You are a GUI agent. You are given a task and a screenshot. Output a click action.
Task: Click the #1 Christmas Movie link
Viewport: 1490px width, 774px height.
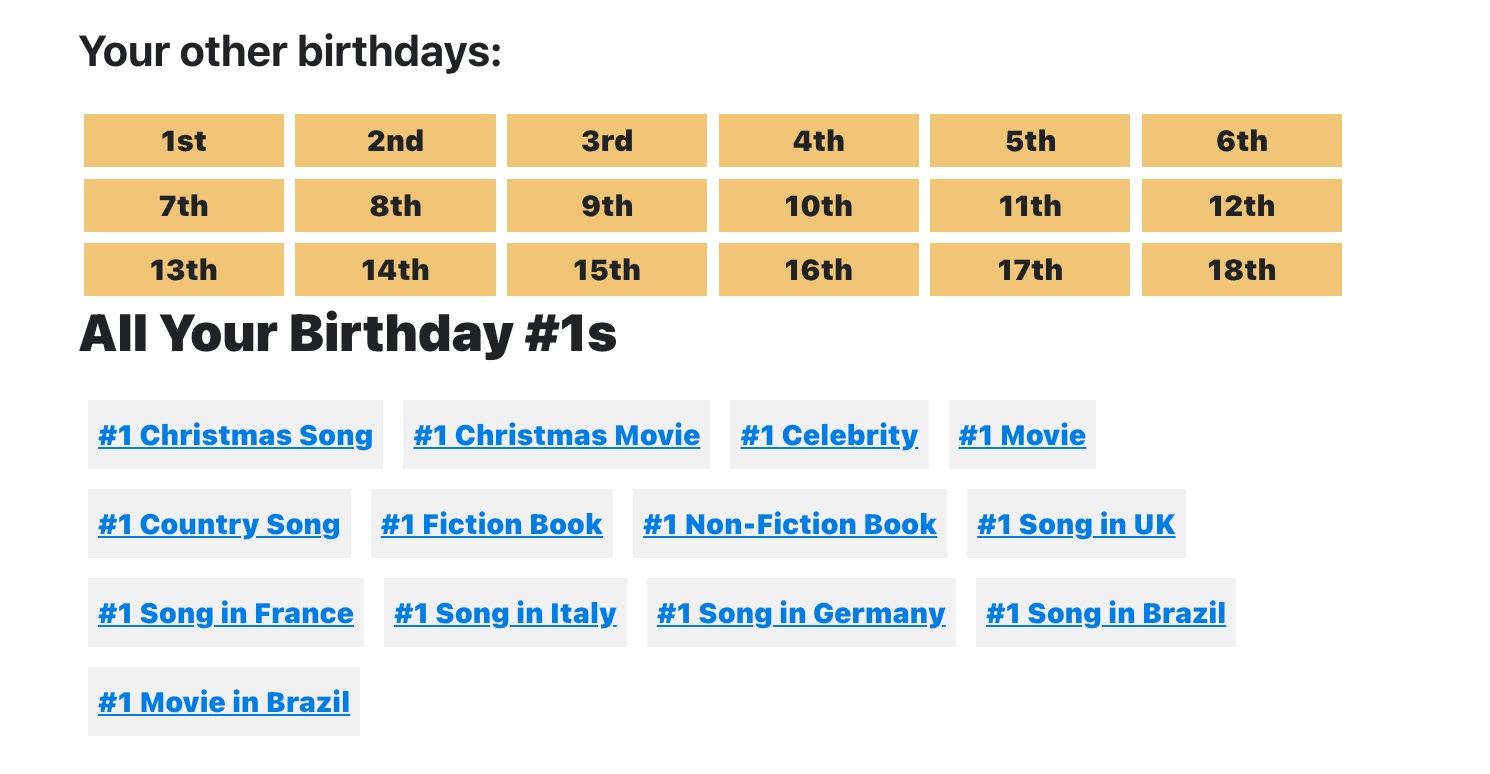[556, 435]
